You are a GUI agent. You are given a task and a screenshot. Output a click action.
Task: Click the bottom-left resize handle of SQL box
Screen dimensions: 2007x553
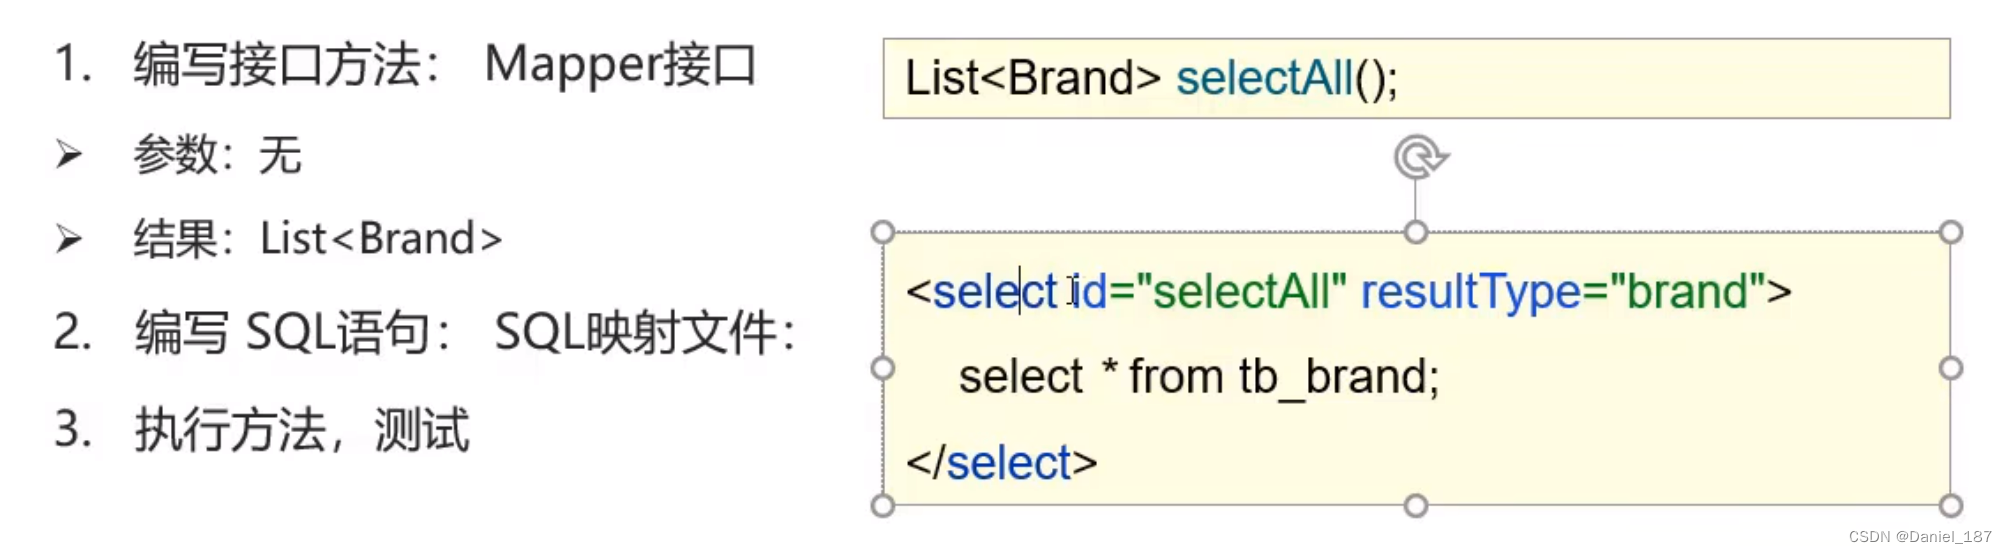click(x=882, y=505)
